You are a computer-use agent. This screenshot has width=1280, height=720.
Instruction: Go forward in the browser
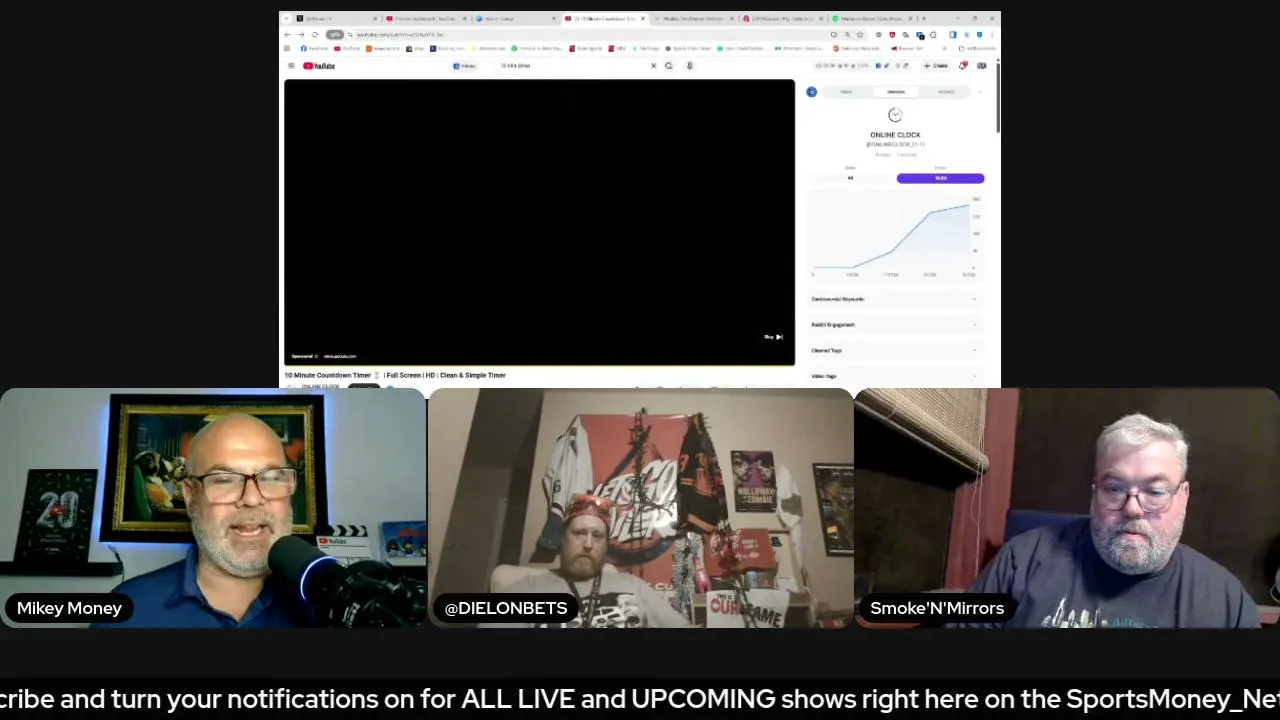pyautogui.click(x=301, y=35)
